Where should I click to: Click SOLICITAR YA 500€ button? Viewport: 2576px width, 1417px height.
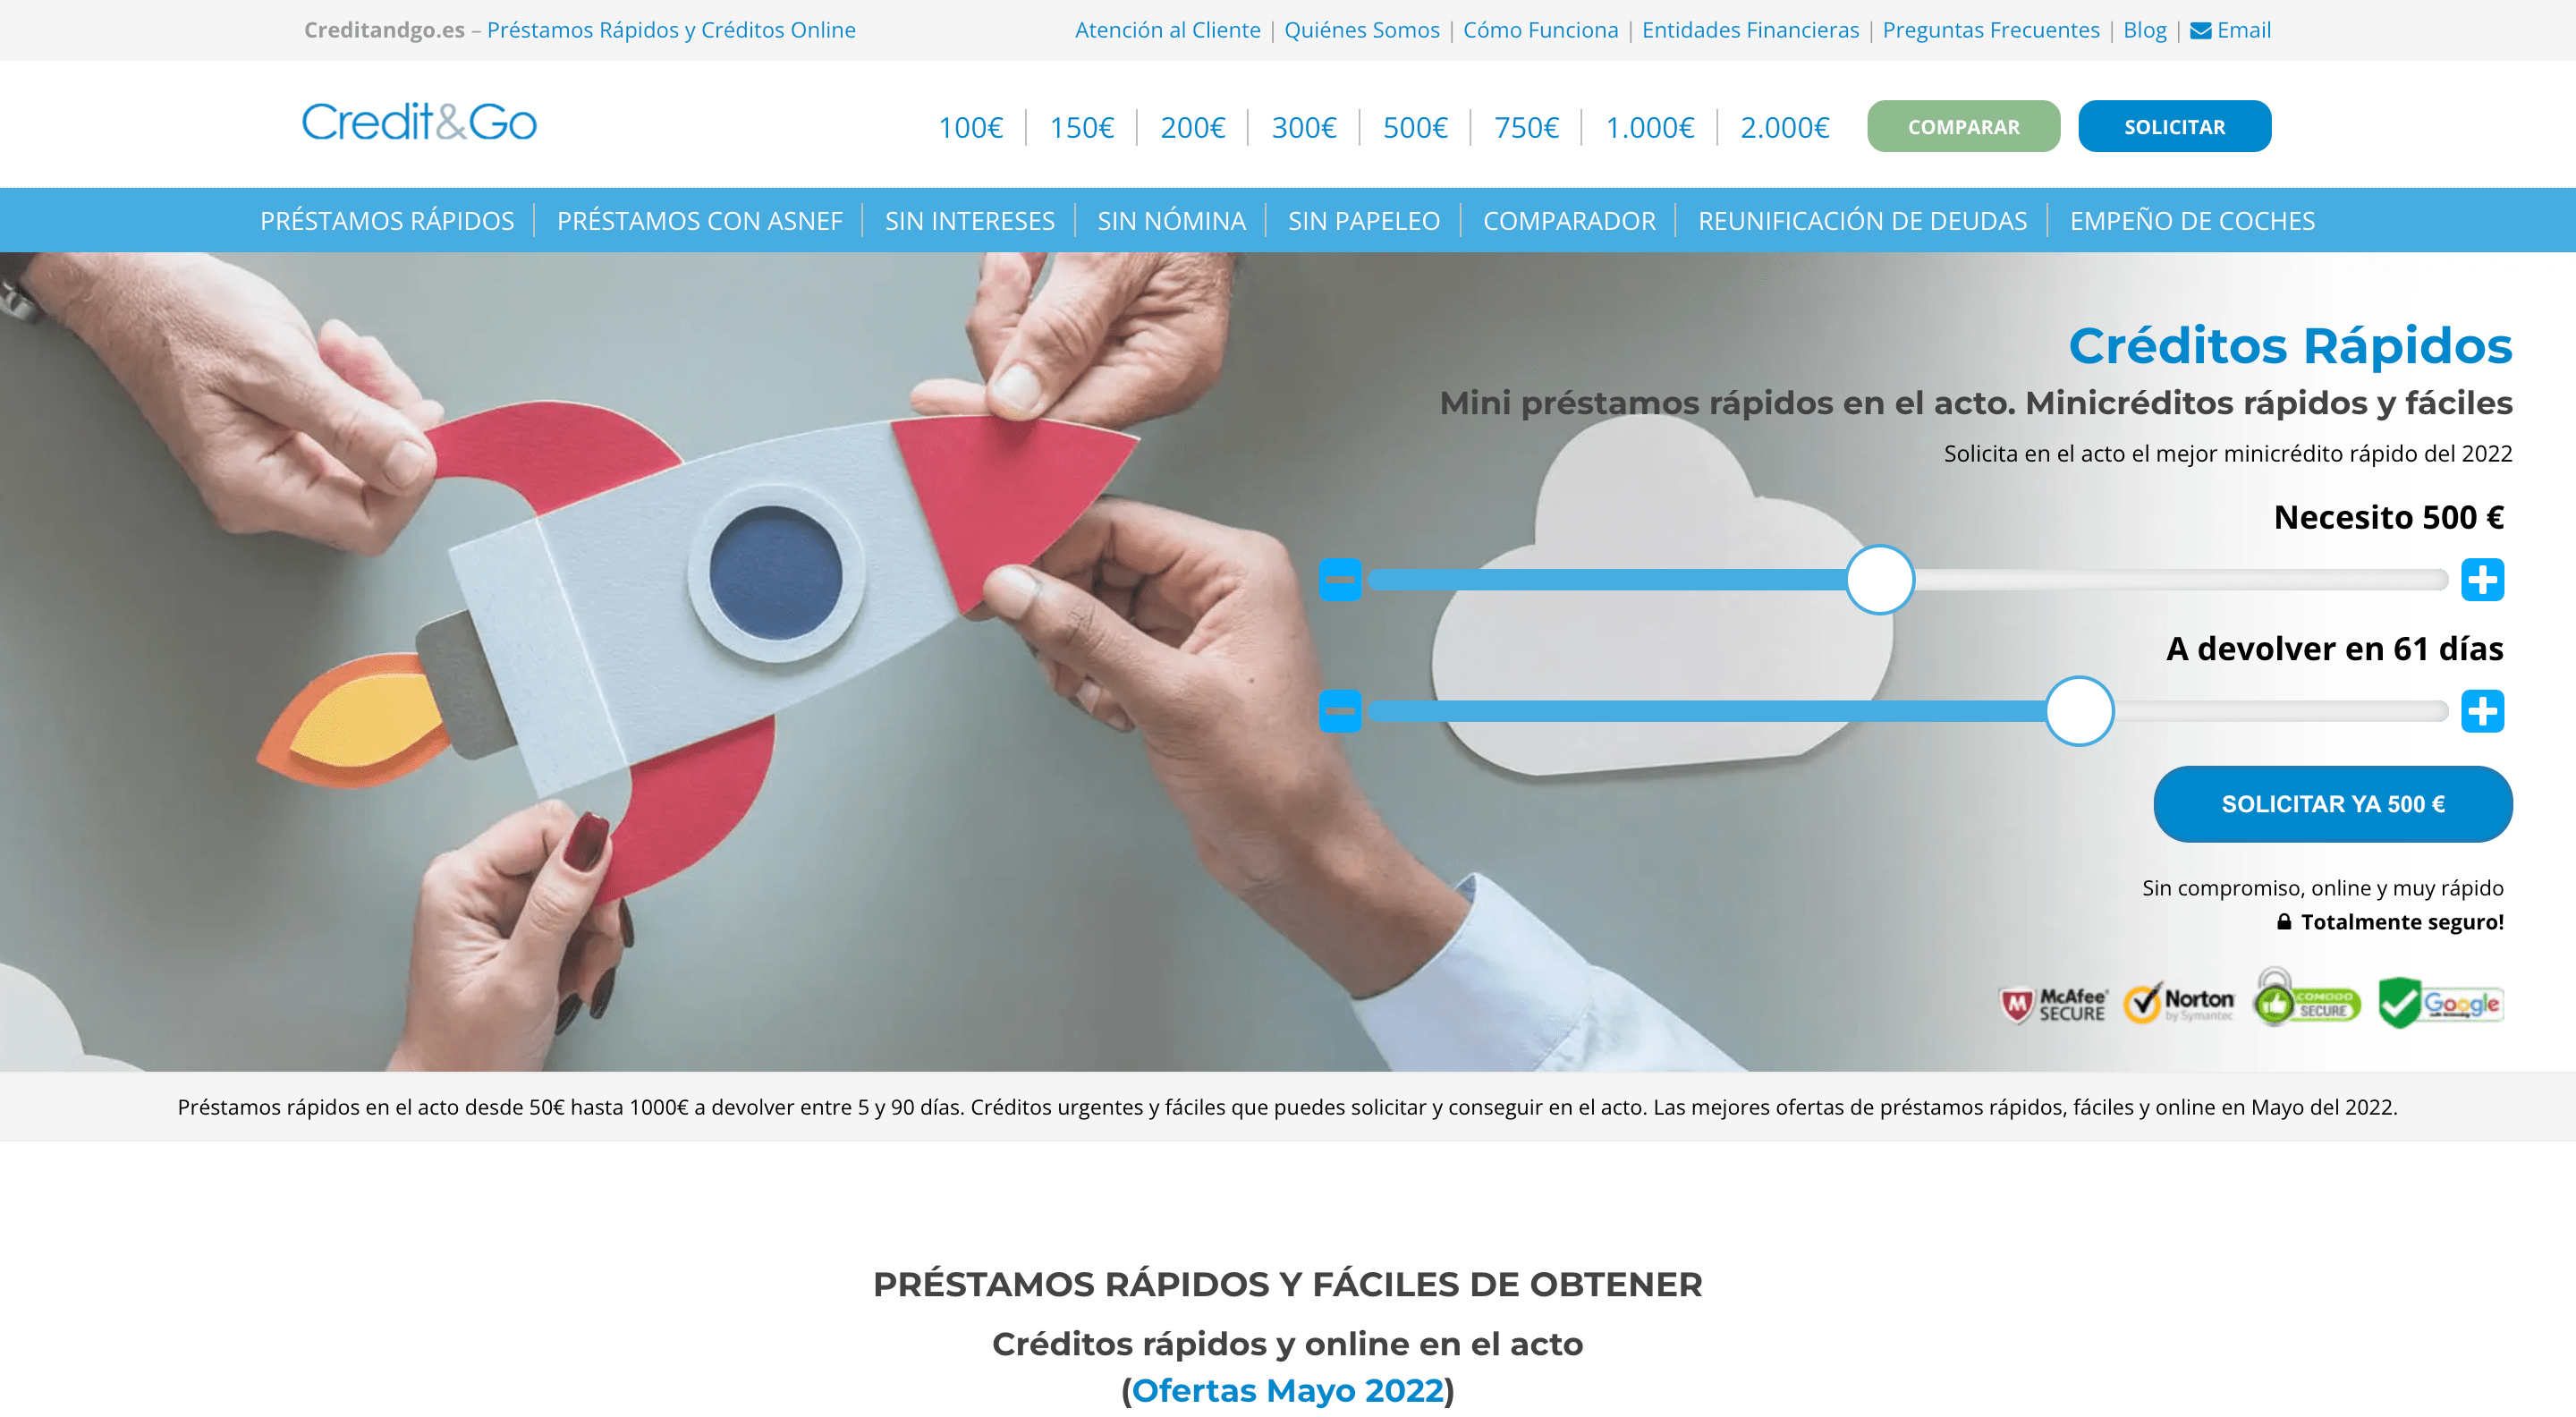(2328, 802)
